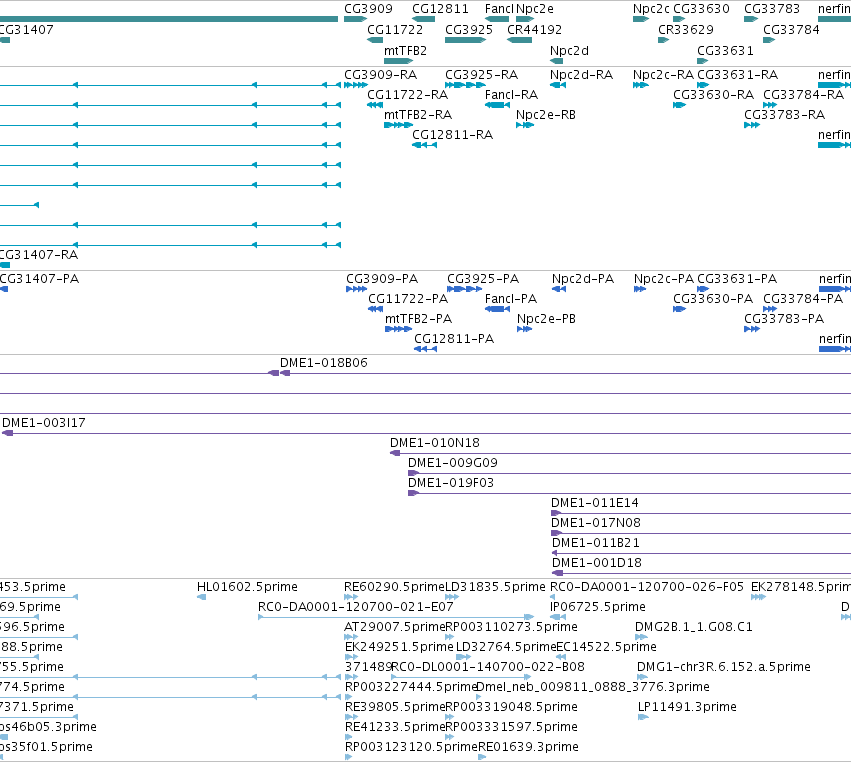The width and height of the screenshot is (851, 762).
Task: Click EST DMG2B.1_1.G08.C1
Action: tap(694, 627)
